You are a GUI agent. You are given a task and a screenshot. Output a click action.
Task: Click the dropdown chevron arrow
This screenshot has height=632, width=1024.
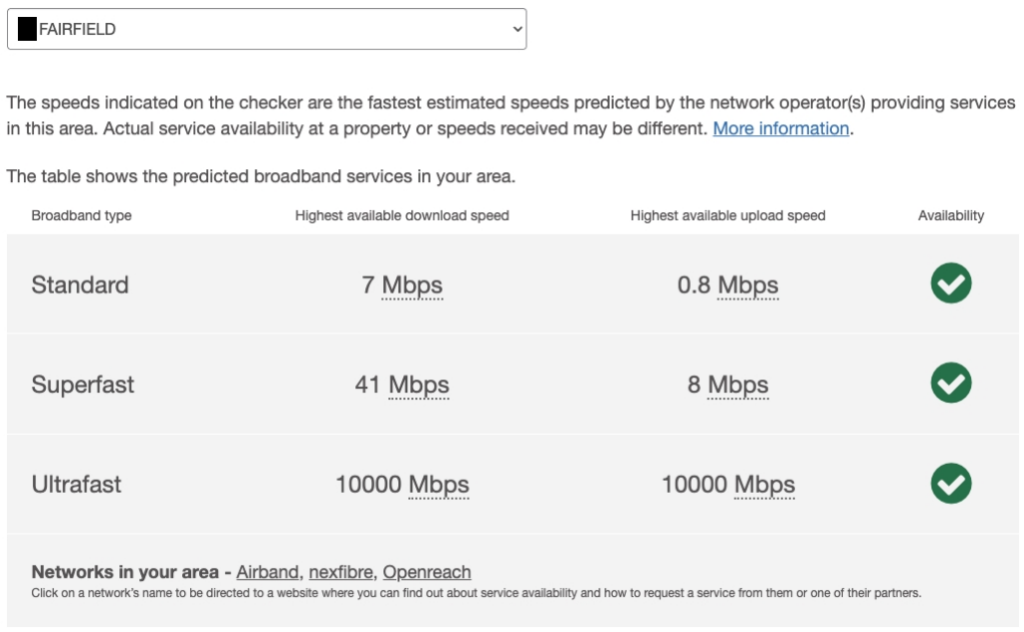click(x=517, y=29)
